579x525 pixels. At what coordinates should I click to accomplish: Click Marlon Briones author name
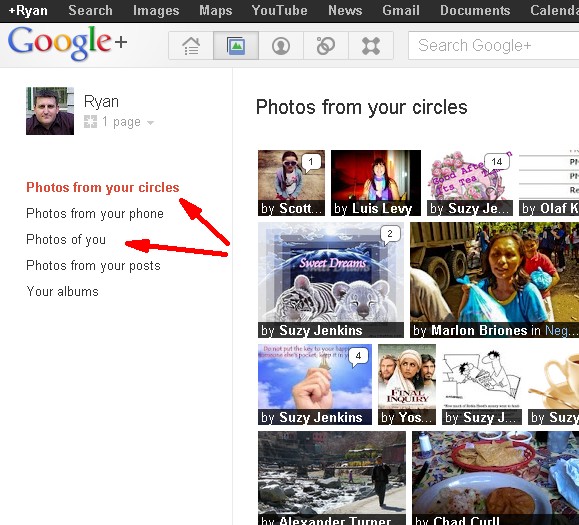point(479,330)
